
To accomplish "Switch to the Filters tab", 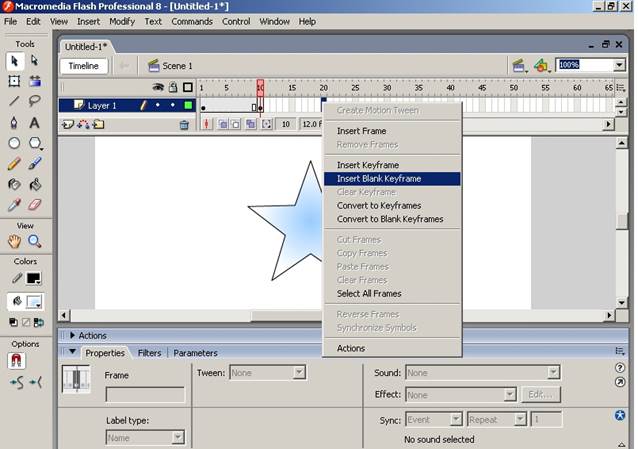I will [x=149, y=353].
